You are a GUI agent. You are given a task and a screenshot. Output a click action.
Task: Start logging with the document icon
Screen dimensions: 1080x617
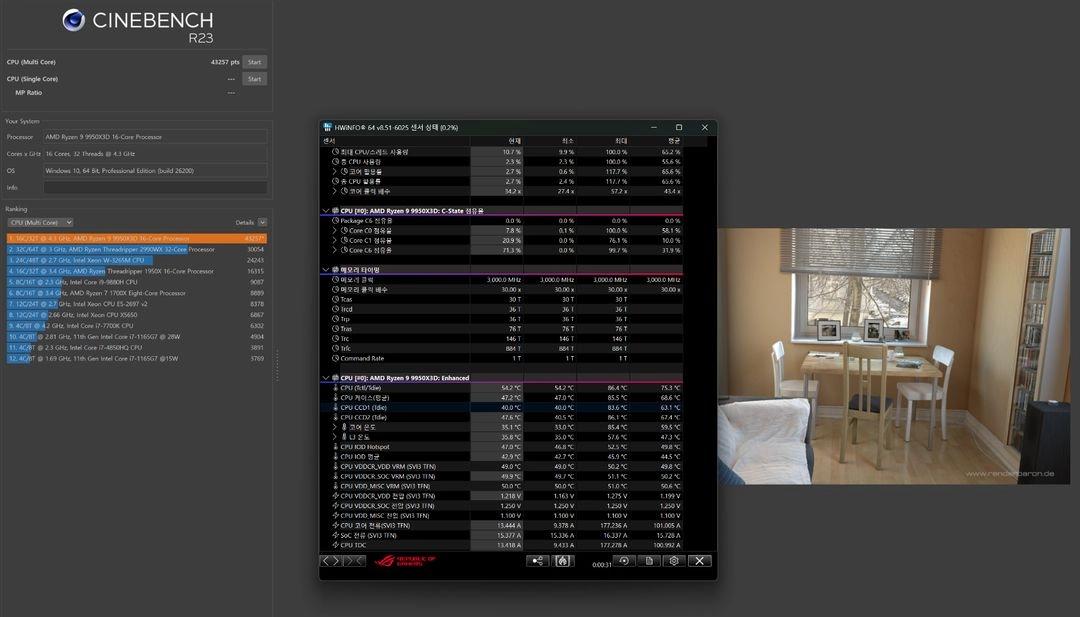click(649, 561)
